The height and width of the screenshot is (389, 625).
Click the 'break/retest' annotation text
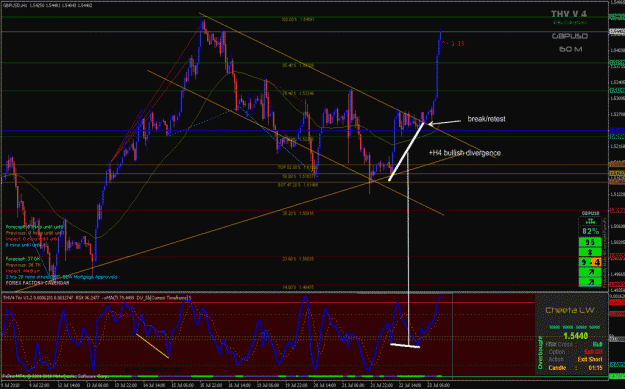coord(486,119)
